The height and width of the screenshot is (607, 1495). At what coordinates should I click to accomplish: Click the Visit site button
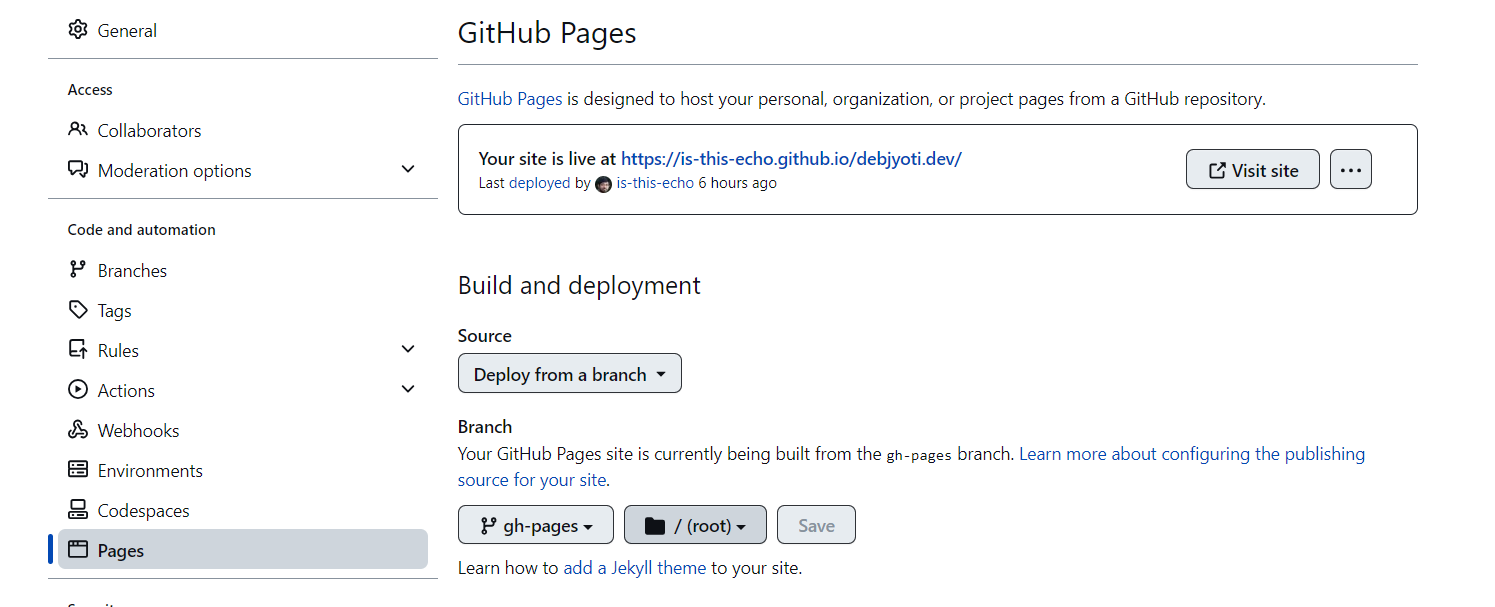[x=1253, y=170]
